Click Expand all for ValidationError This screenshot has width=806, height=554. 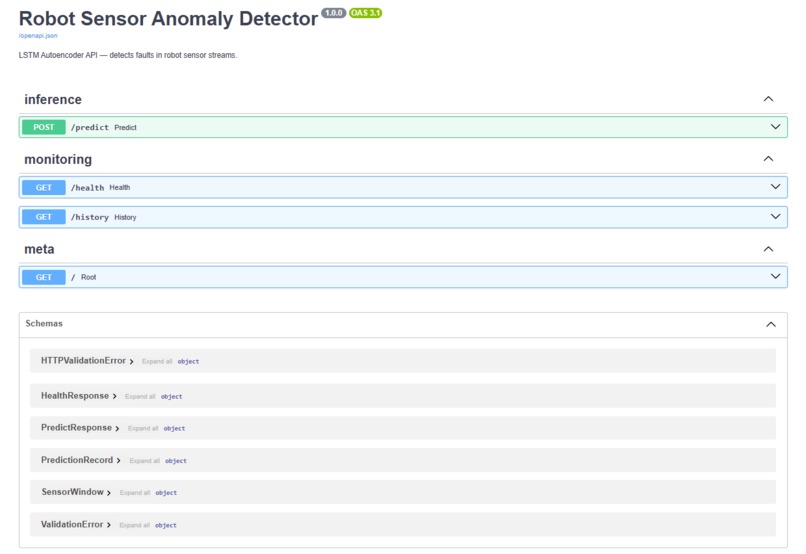[134, 525]
